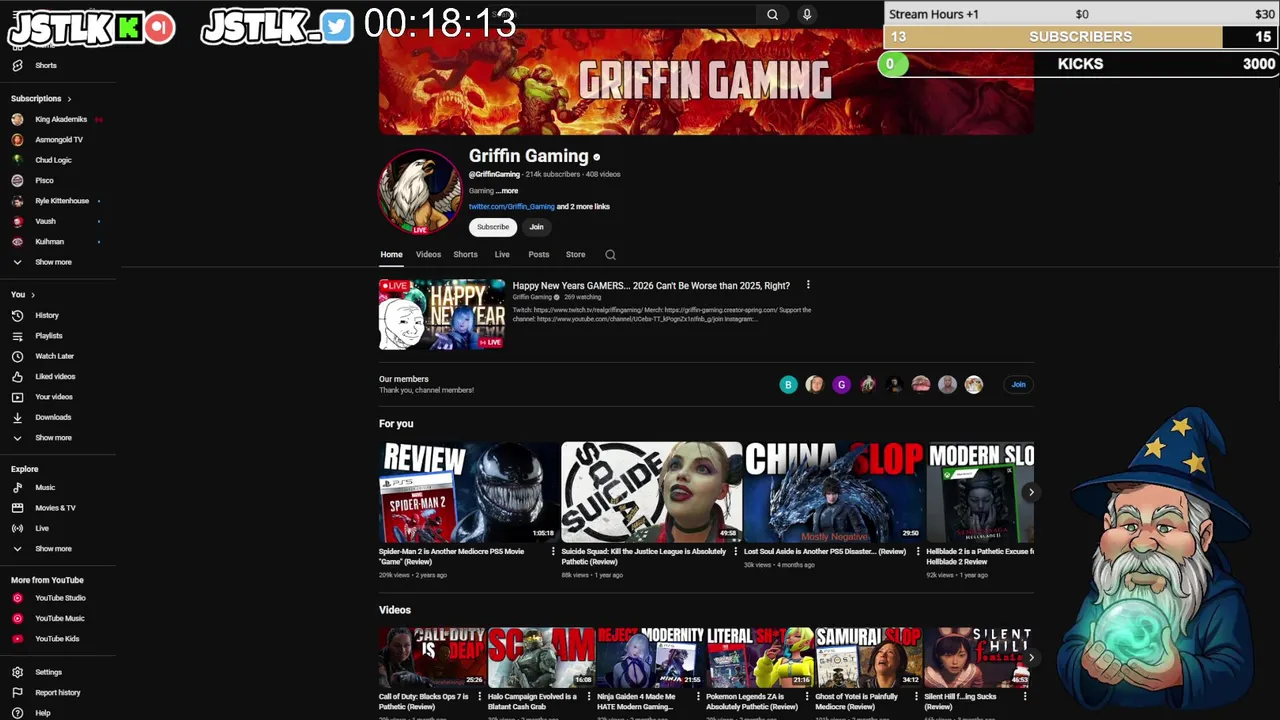
Task: Open the live Happy New Year thumbnail
Action: pyautogui.click(x=442, y=314)
